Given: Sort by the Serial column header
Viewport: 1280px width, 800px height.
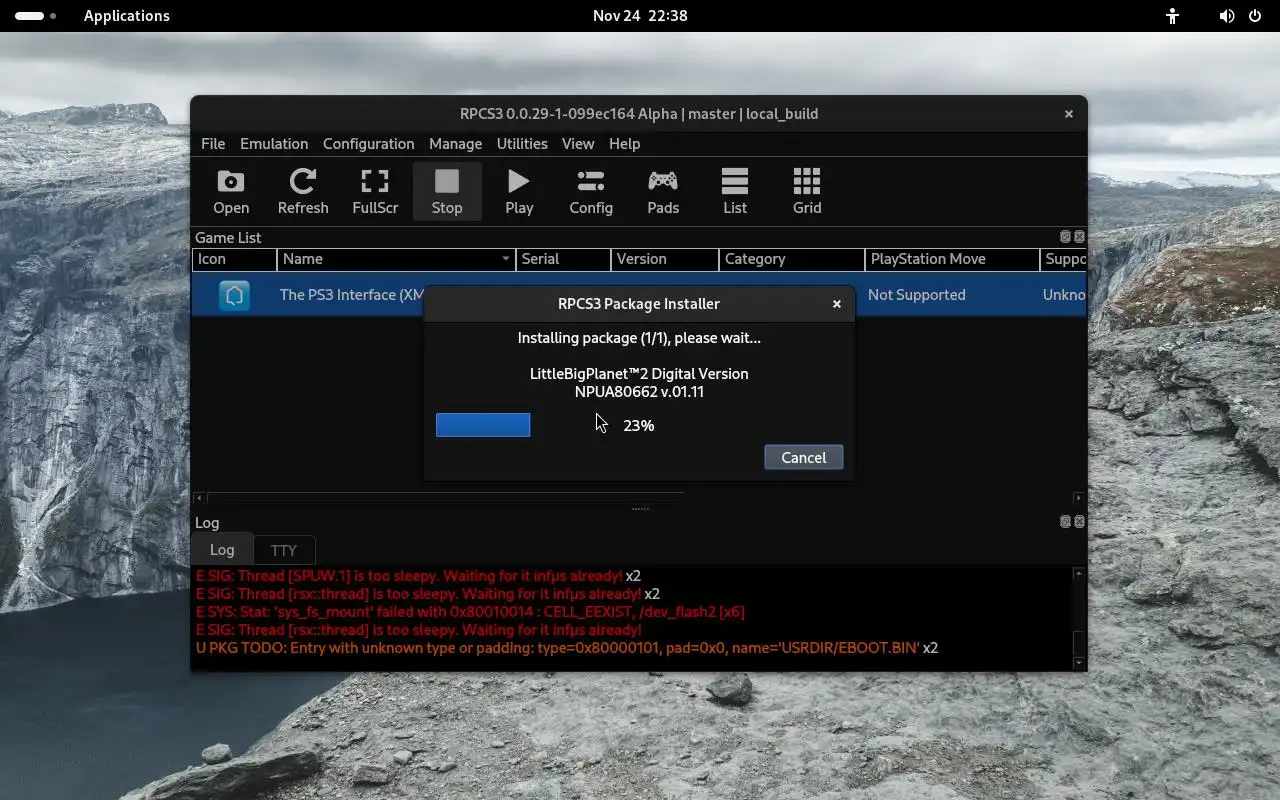Looking at the screenshot, I should [563, 259].
